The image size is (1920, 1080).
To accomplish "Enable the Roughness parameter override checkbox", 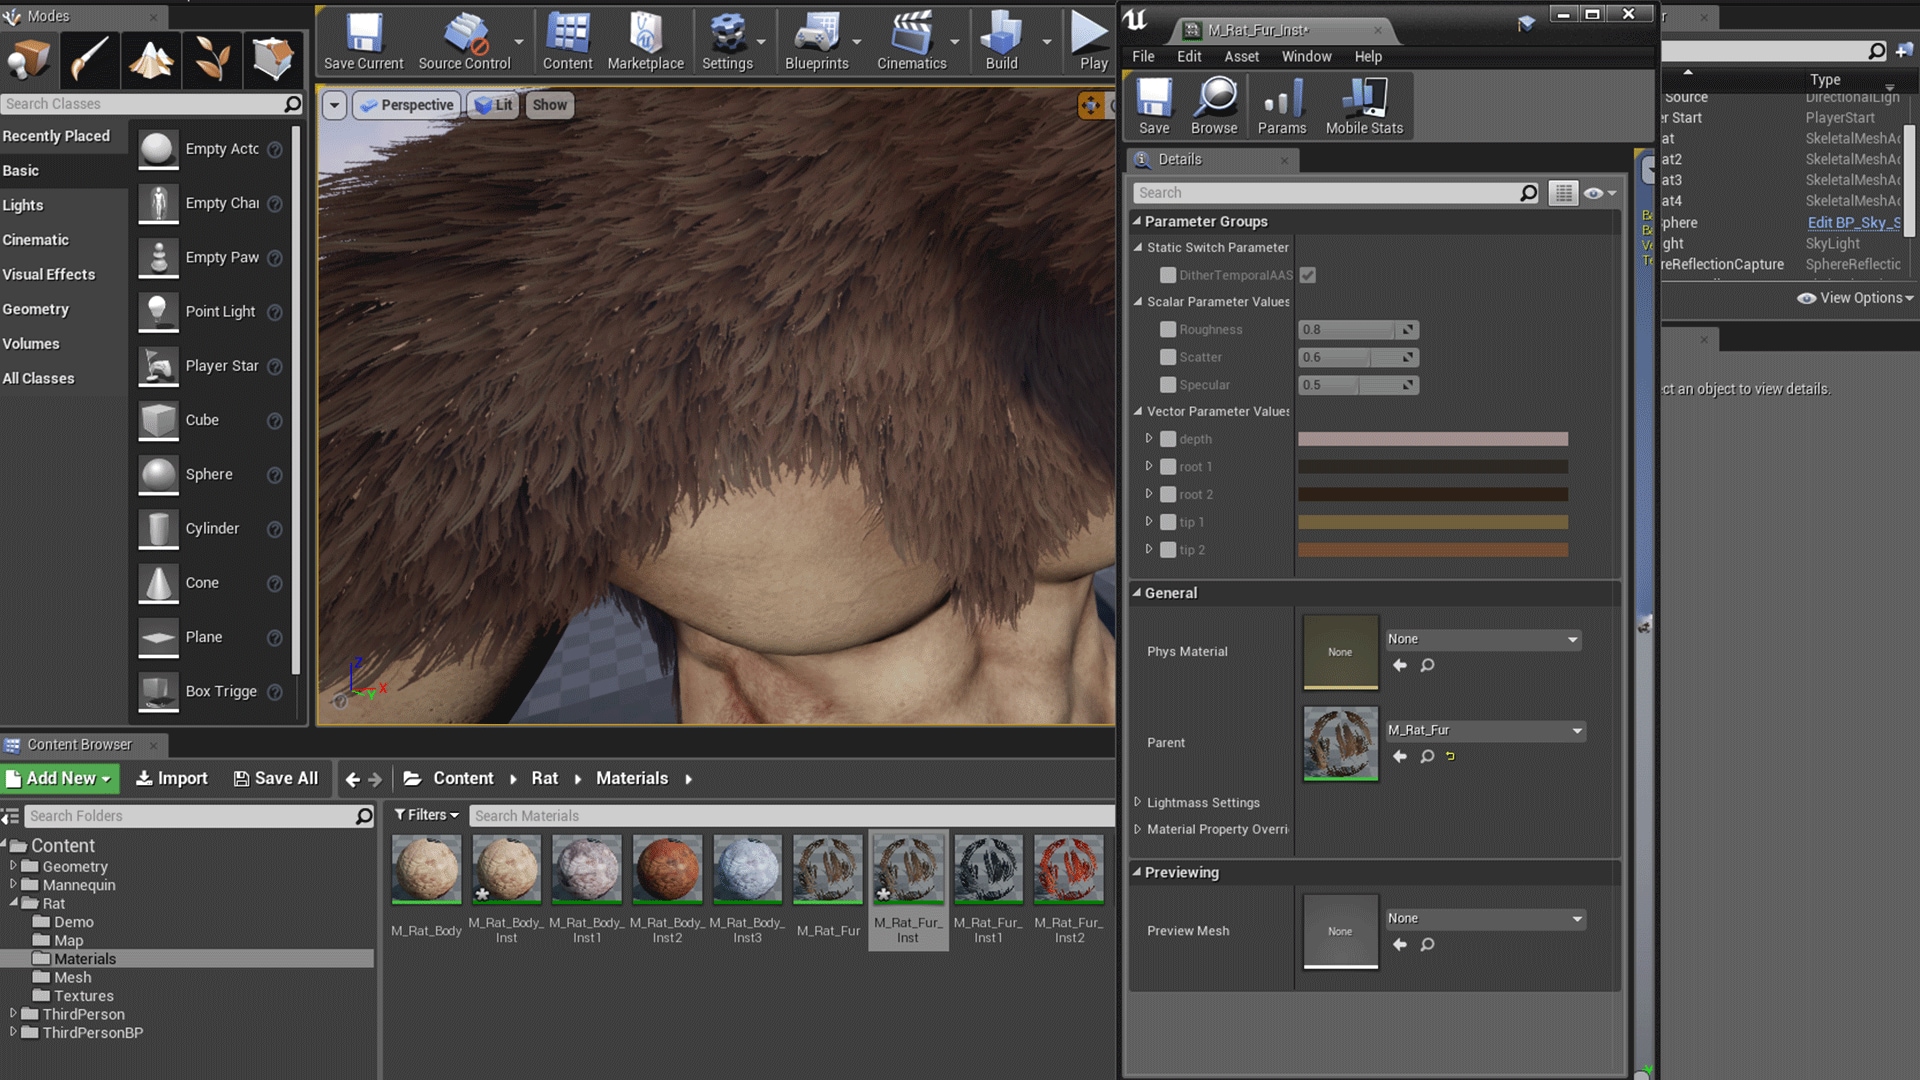I will pos(1167,329).
